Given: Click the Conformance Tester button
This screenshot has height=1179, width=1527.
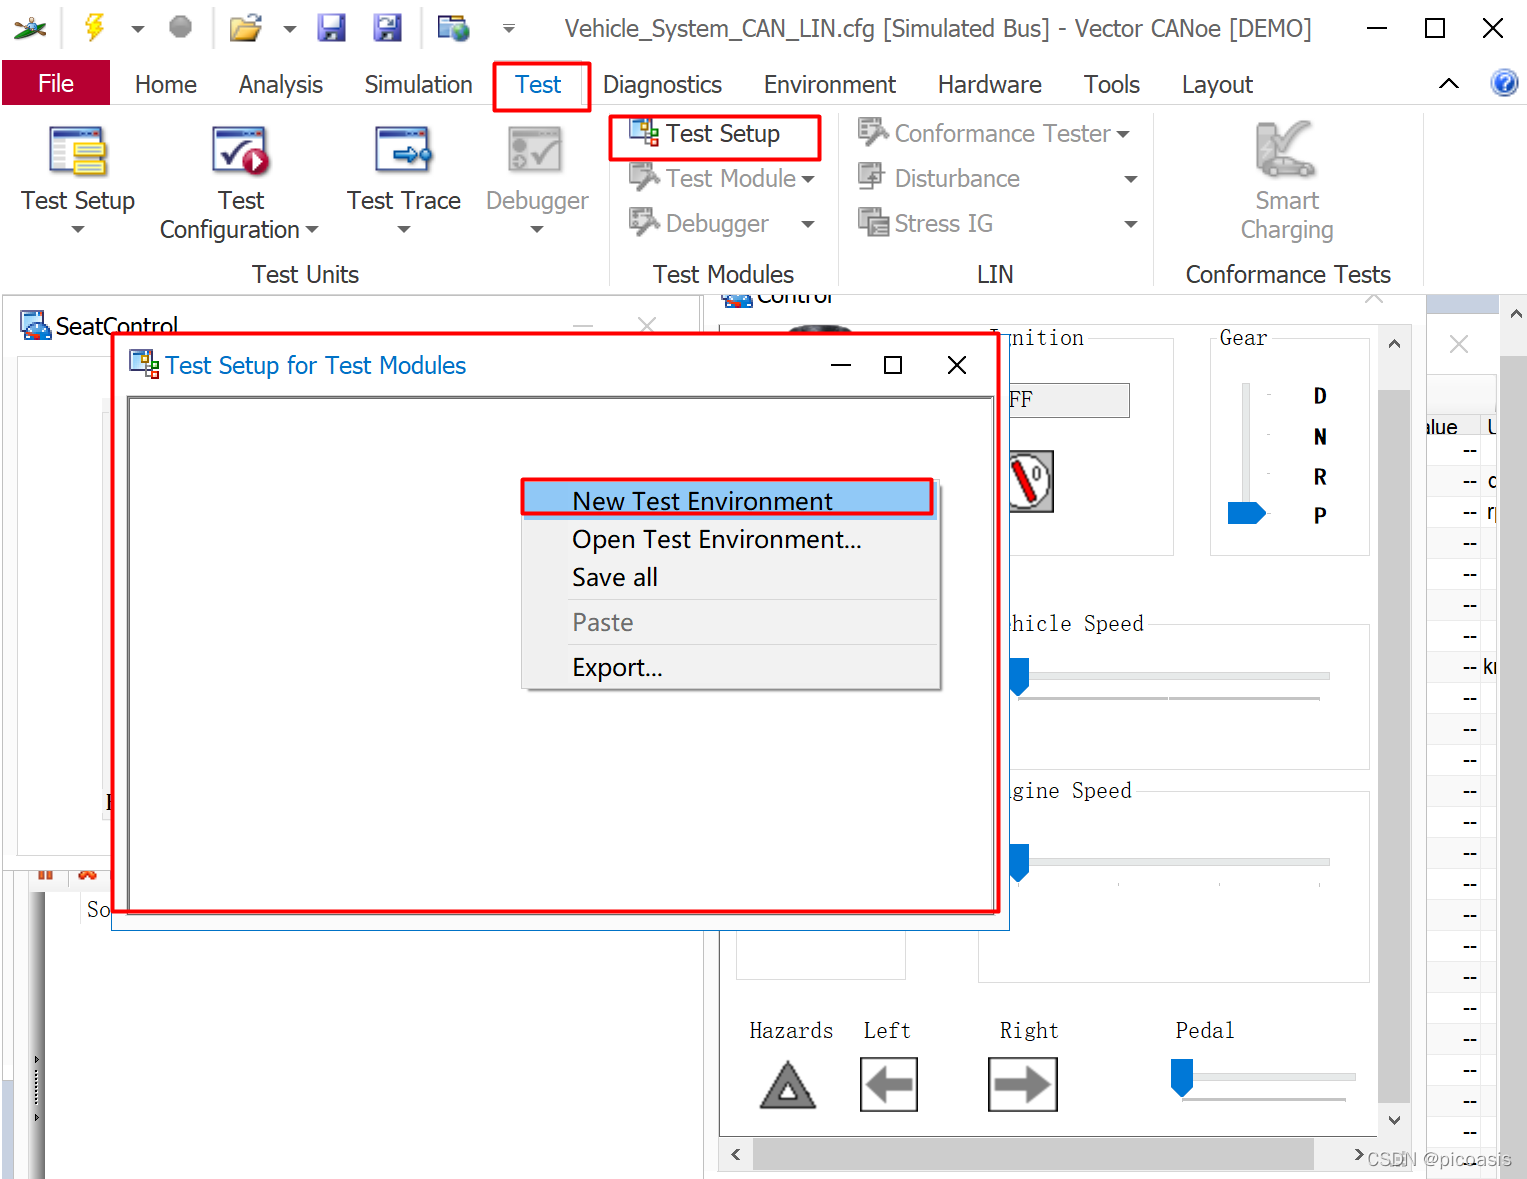Looking at the screenshot, I should pyautogui.click(x=993, y=133).
